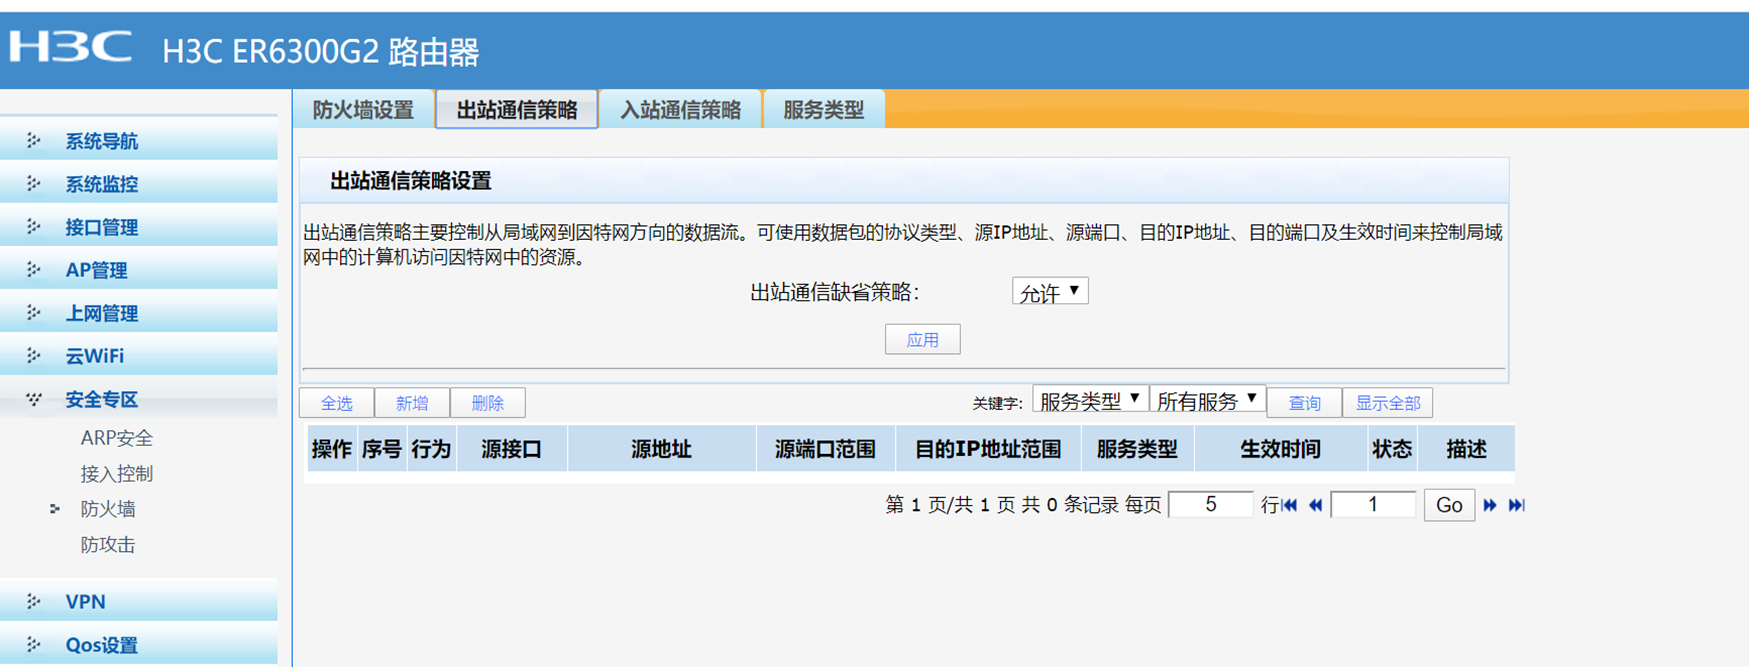Image resolution: width=1749 pixels, height=667 pixels.
Task: Expand the 上网管理 menu arrow icon
Action: tap(33, 312)
